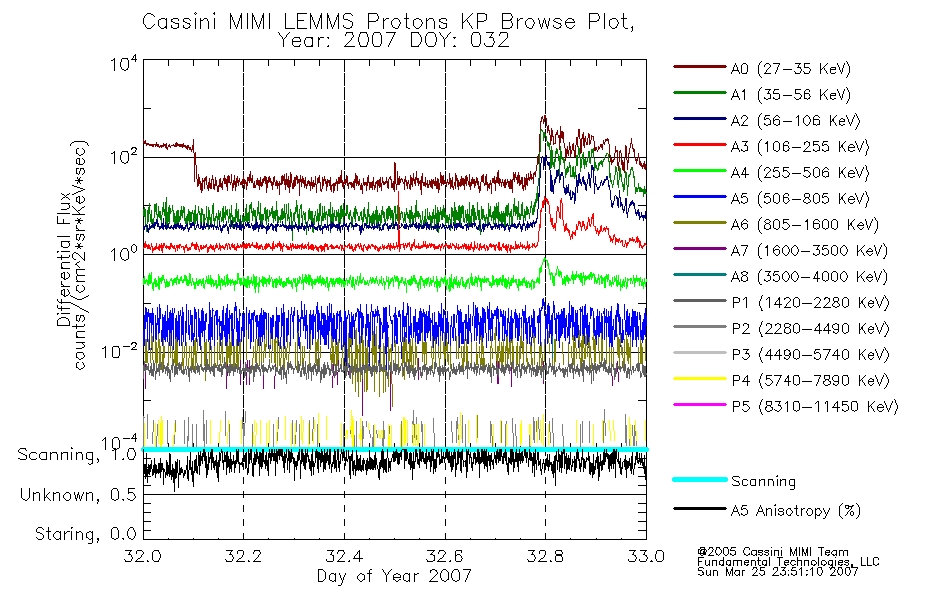Viewport: 950px width, 600px height.
Task: Click the Sun Mar 25 23:51:10 2007 timestamp
Action: click(777, 572)
